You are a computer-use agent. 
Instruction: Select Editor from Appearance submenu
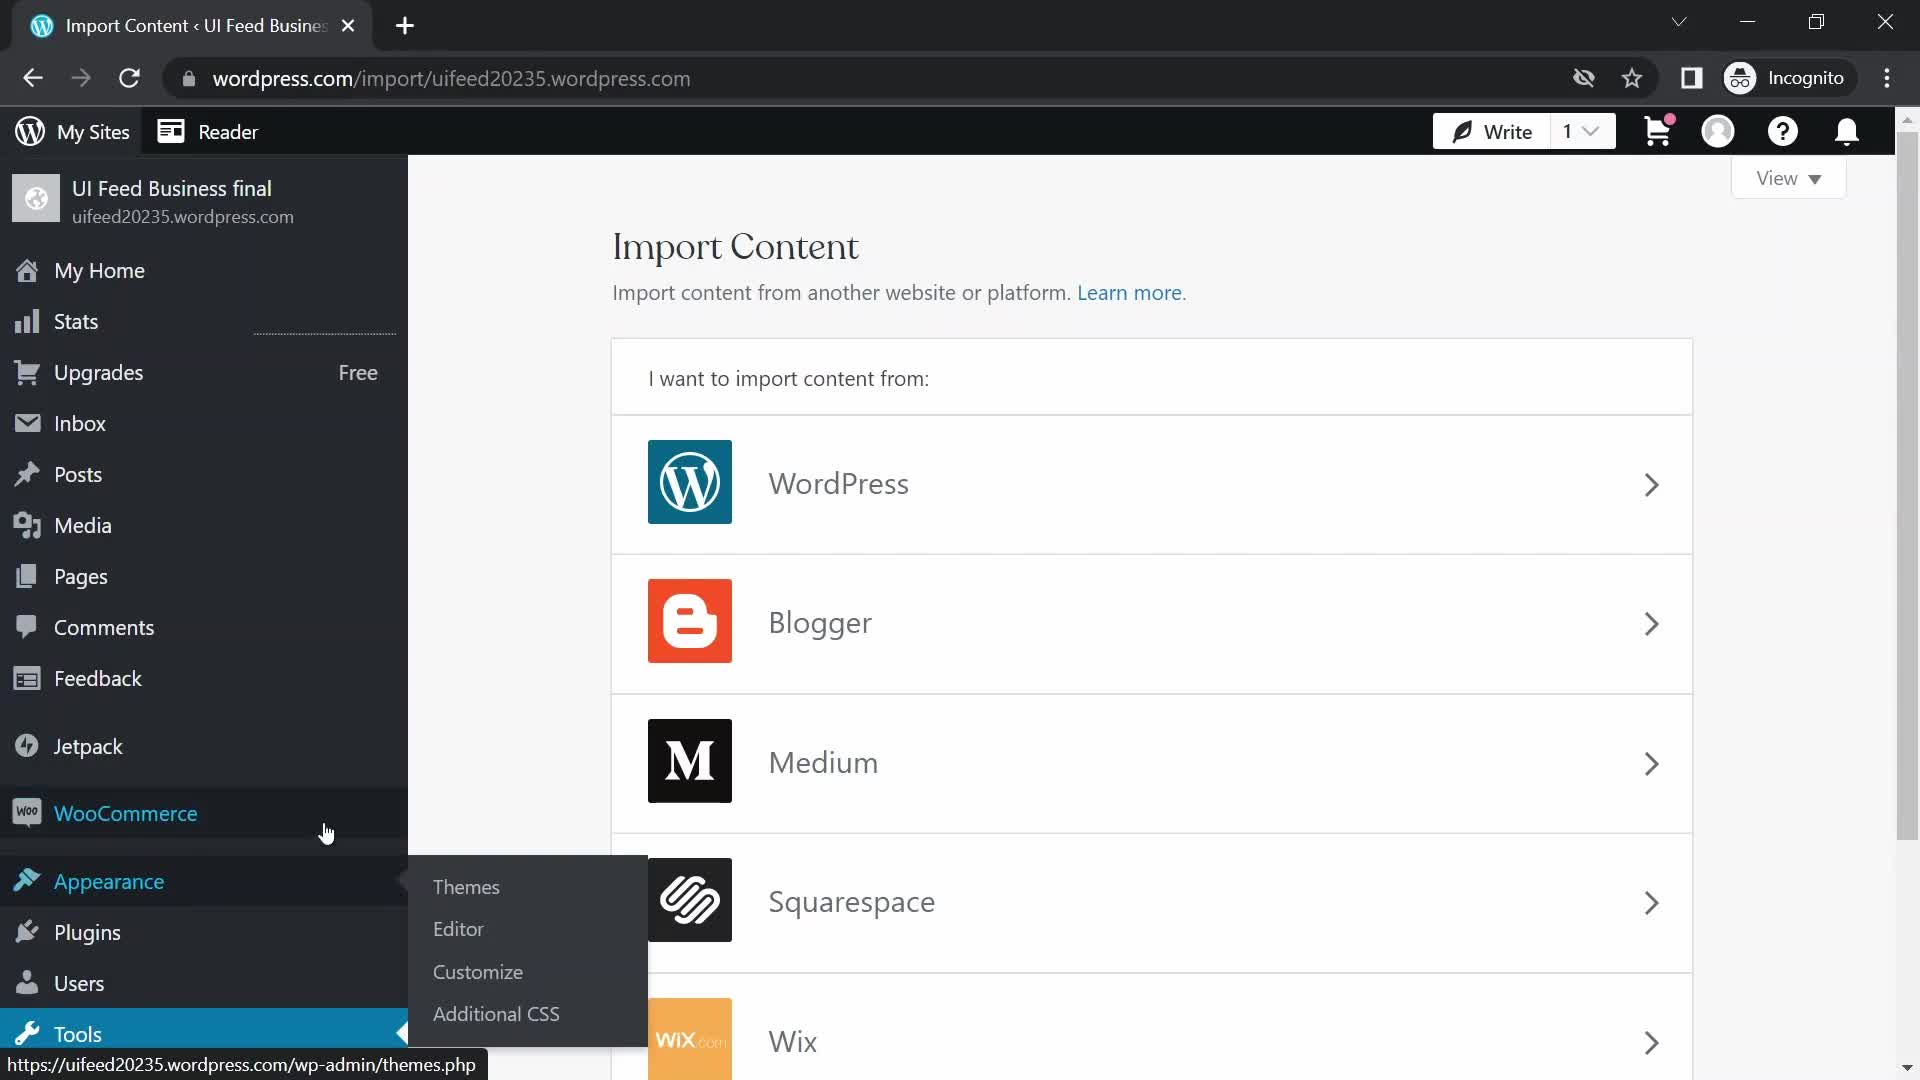pyautogui.click(x=459, y=930)
